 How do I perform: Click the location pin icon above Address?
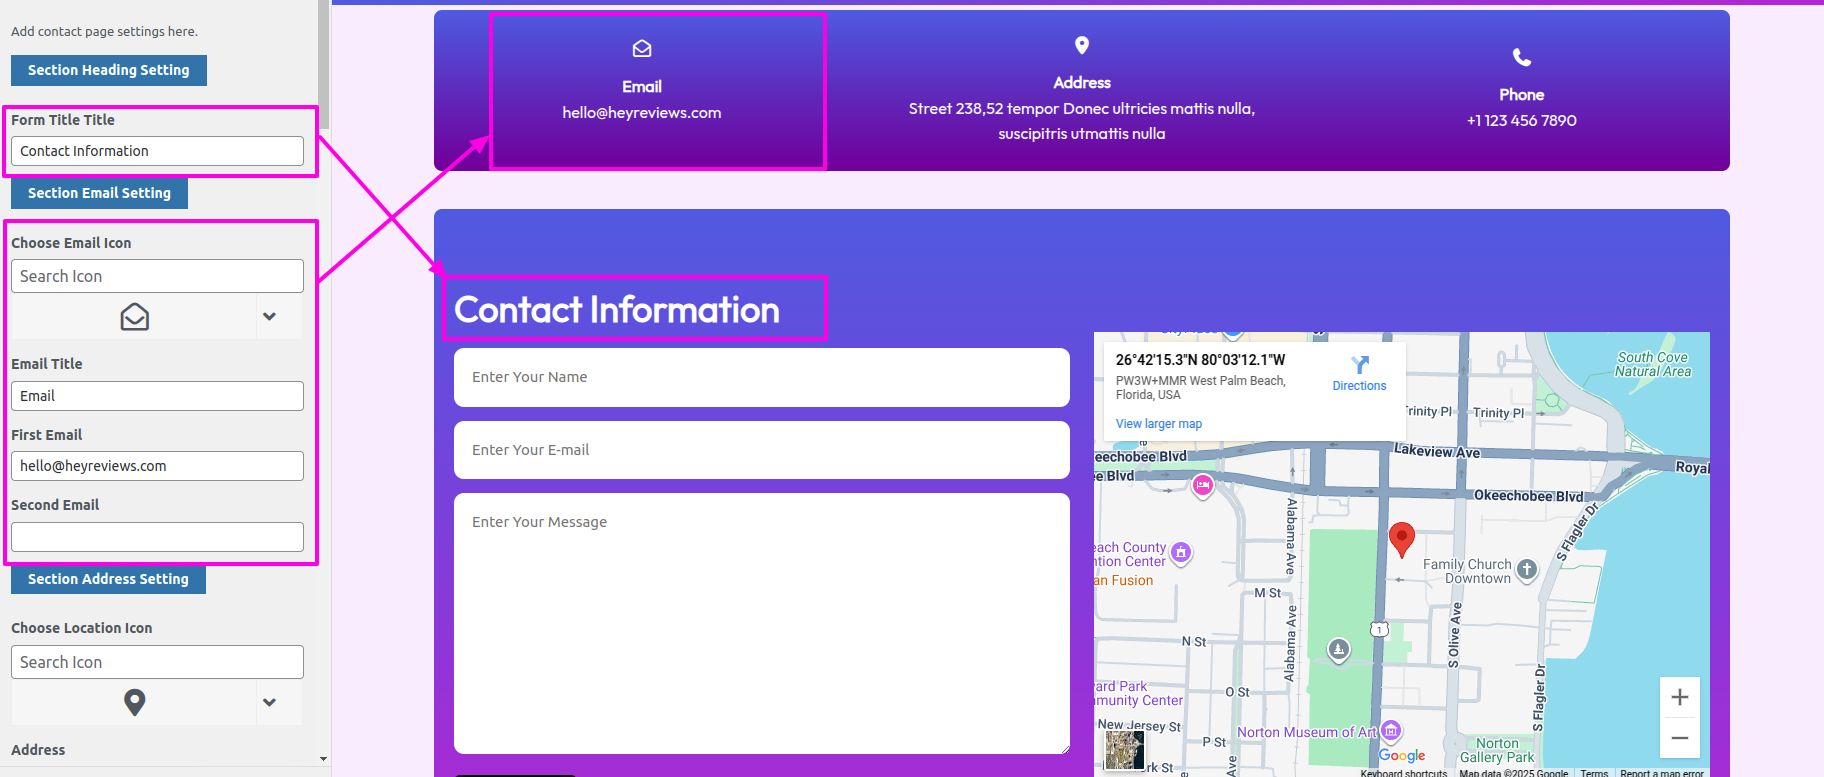click(x=1081, y=45)
